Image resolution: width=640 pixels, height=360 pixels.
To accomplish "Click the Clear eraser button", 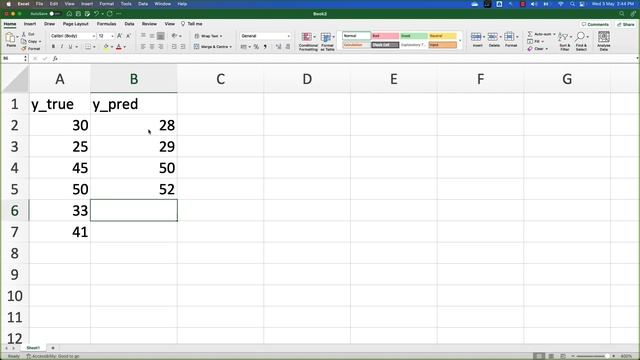I will click(538, 49).
